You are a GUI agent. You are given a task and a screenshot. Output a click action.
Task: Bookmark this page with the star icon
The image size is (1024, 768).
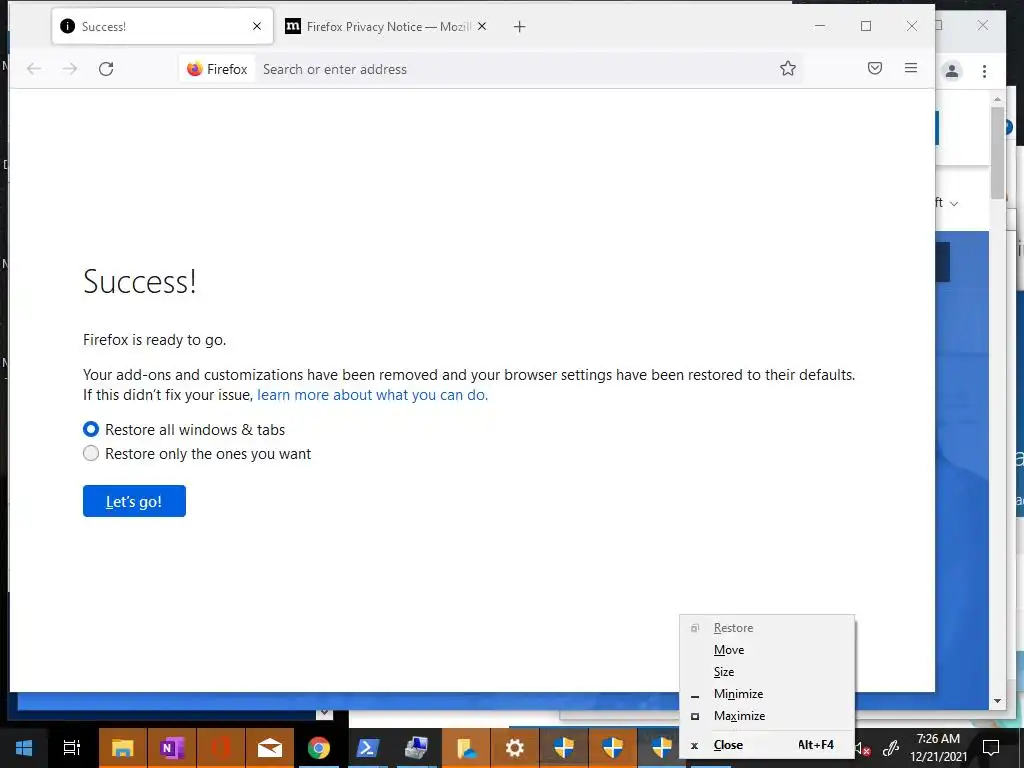(x=788, y=69)
